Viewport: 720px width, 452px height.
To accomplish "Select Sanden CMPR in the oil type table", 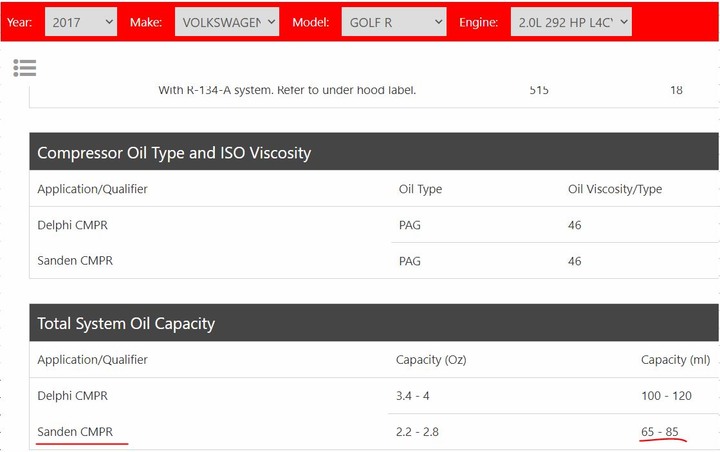I will [x=75, y=260].
